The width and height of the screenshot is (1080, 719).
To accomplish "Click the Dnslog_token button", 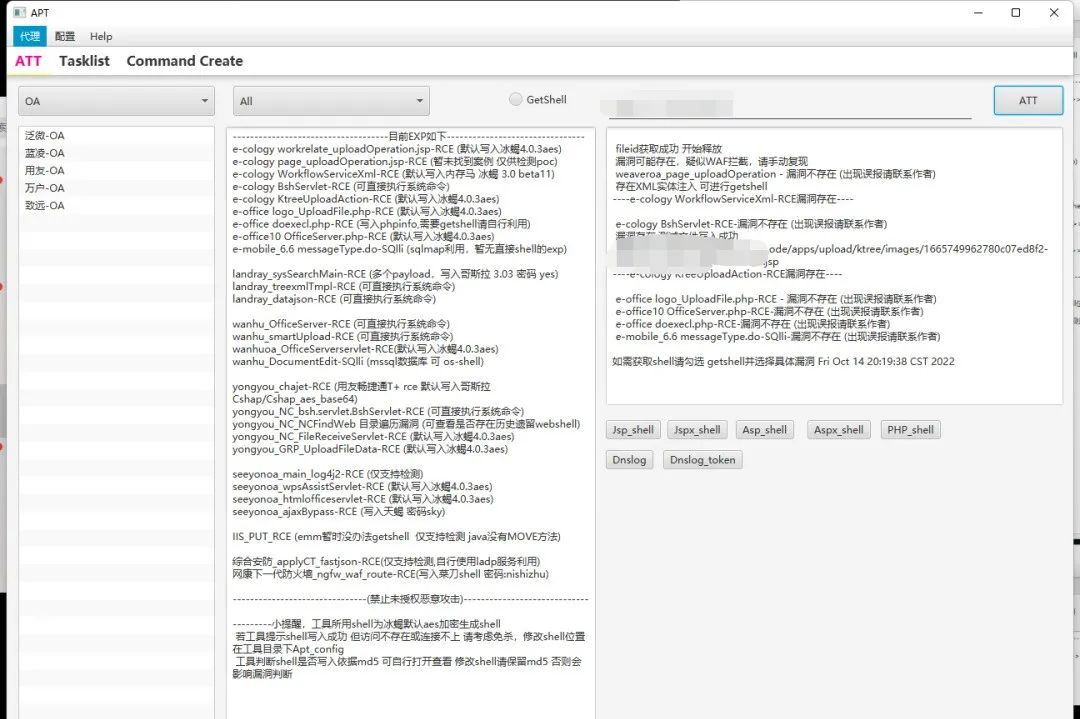I will coord(703,459).
